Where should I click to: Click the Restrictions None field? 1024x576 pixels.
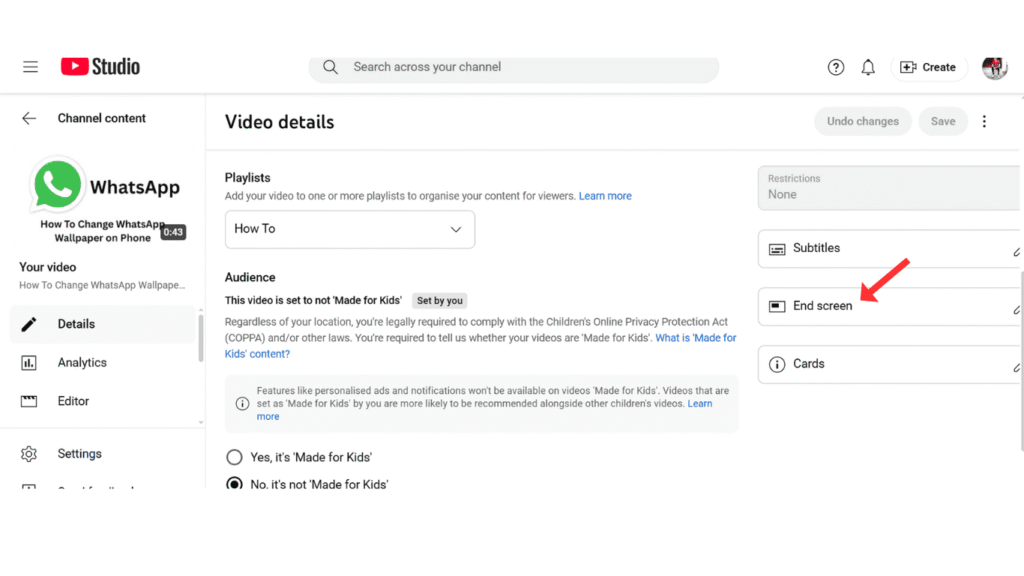pyautogui.click(x=889, y=188)
